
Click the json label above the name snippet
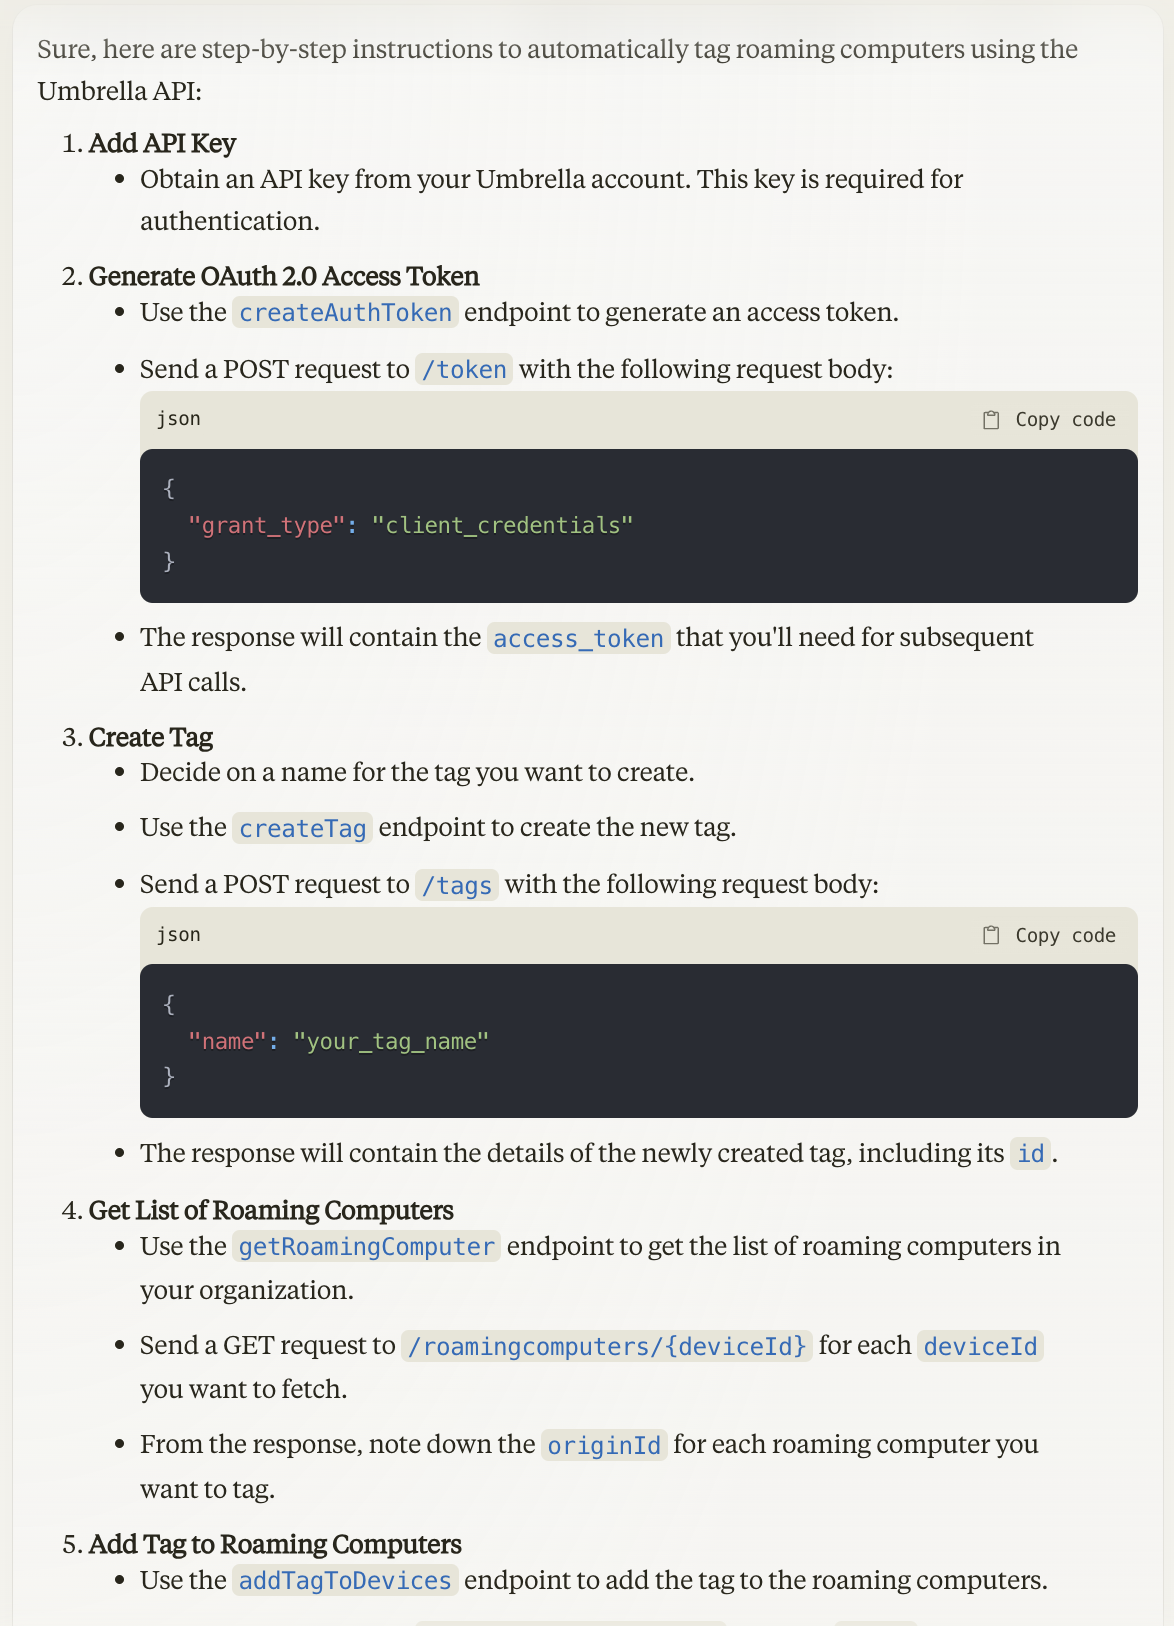tap(180, 935)
